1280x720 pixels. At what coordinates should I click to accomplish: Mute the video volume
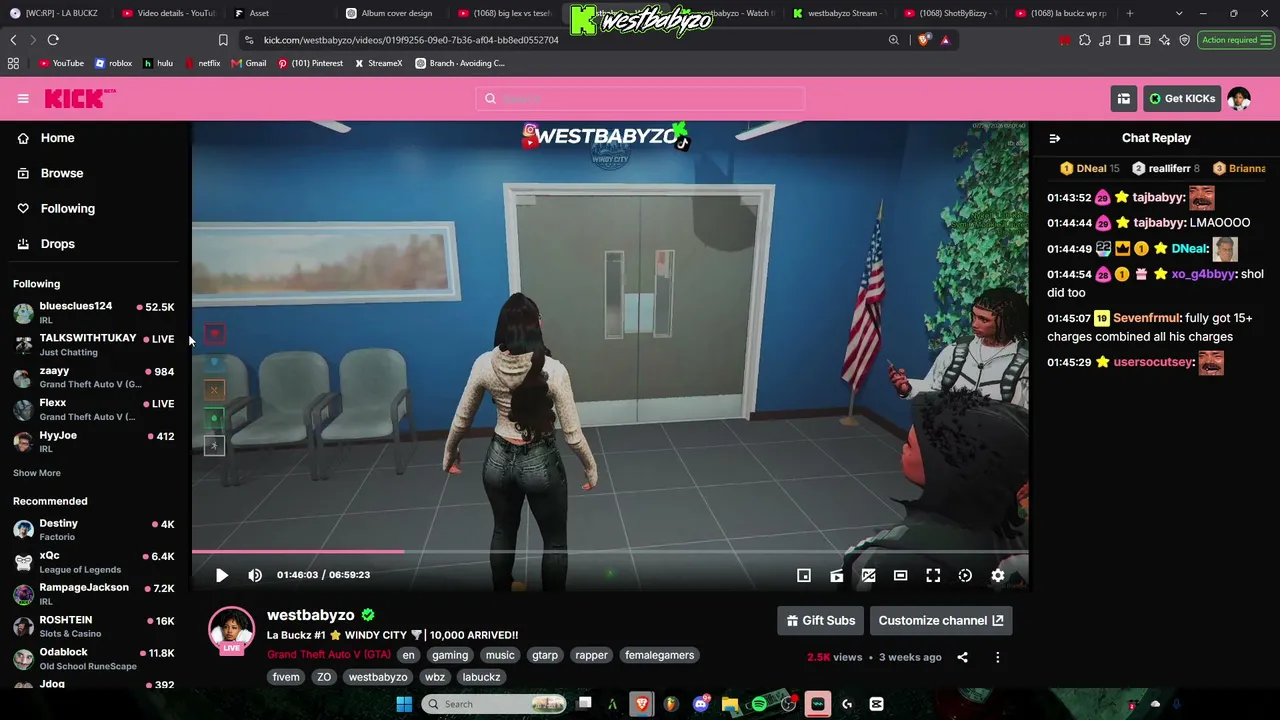pos(255,575)
